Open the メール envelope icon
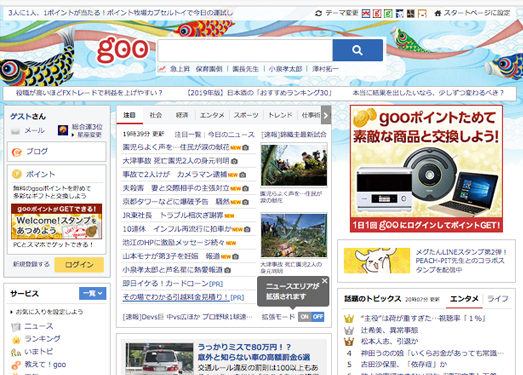The width and height of the screenshot is (523, 375). click(15, 131)
